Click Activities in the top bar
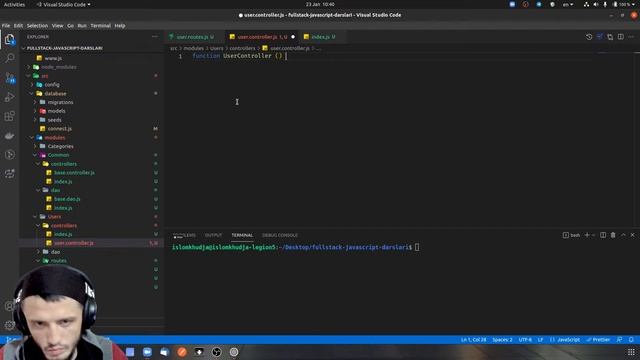 pos(14,4)
